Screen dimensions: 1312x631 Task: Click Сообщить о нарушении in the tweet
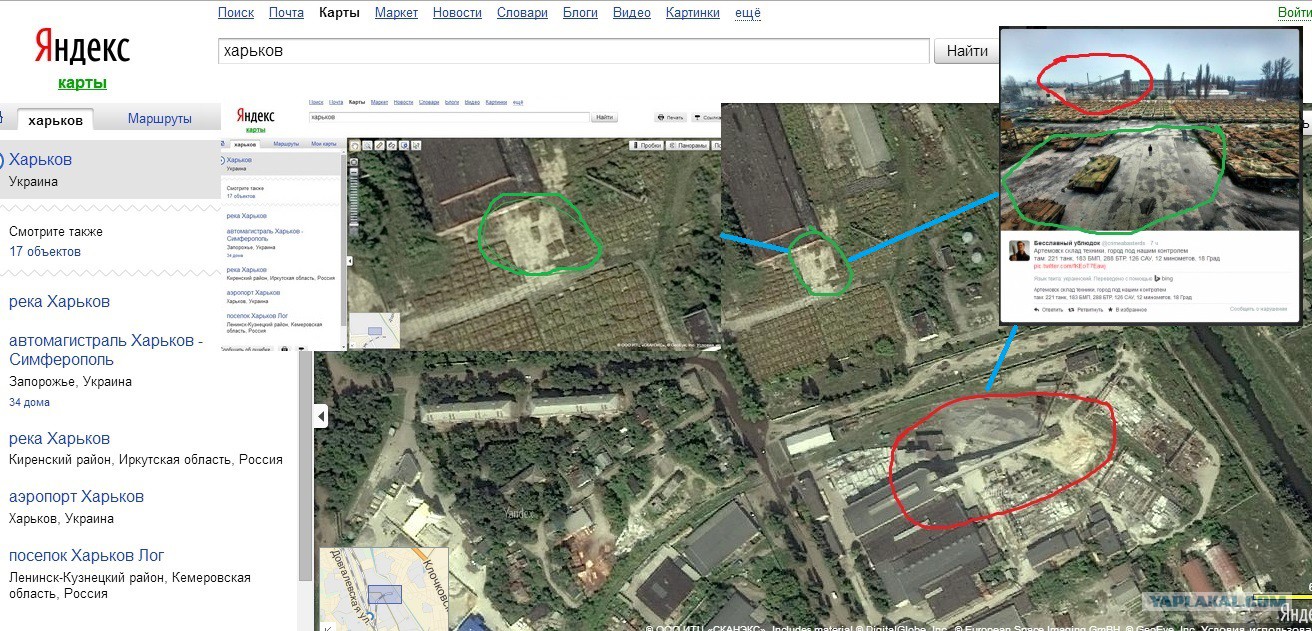[1258, 309]
